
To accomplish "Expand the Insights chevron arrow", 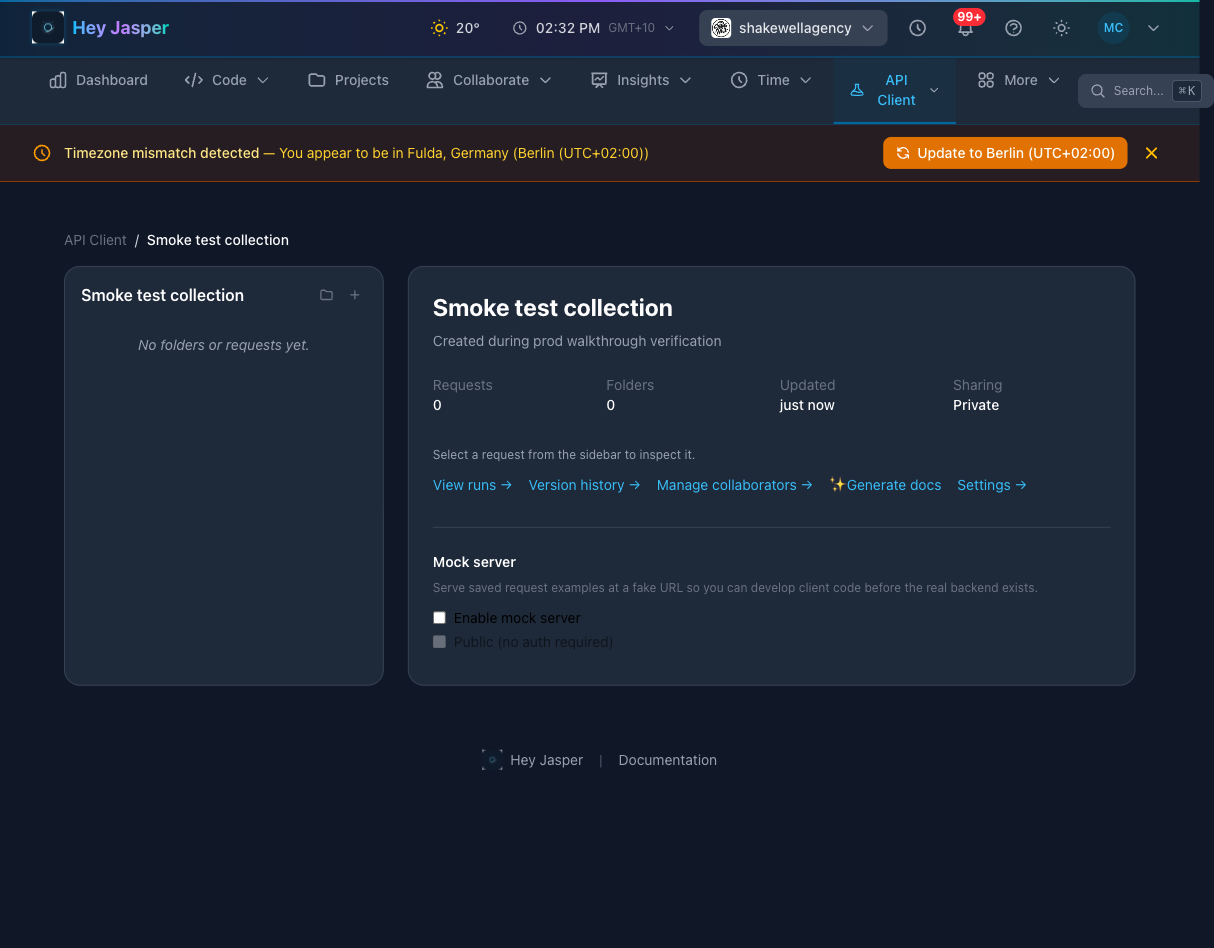I will 685,80.
